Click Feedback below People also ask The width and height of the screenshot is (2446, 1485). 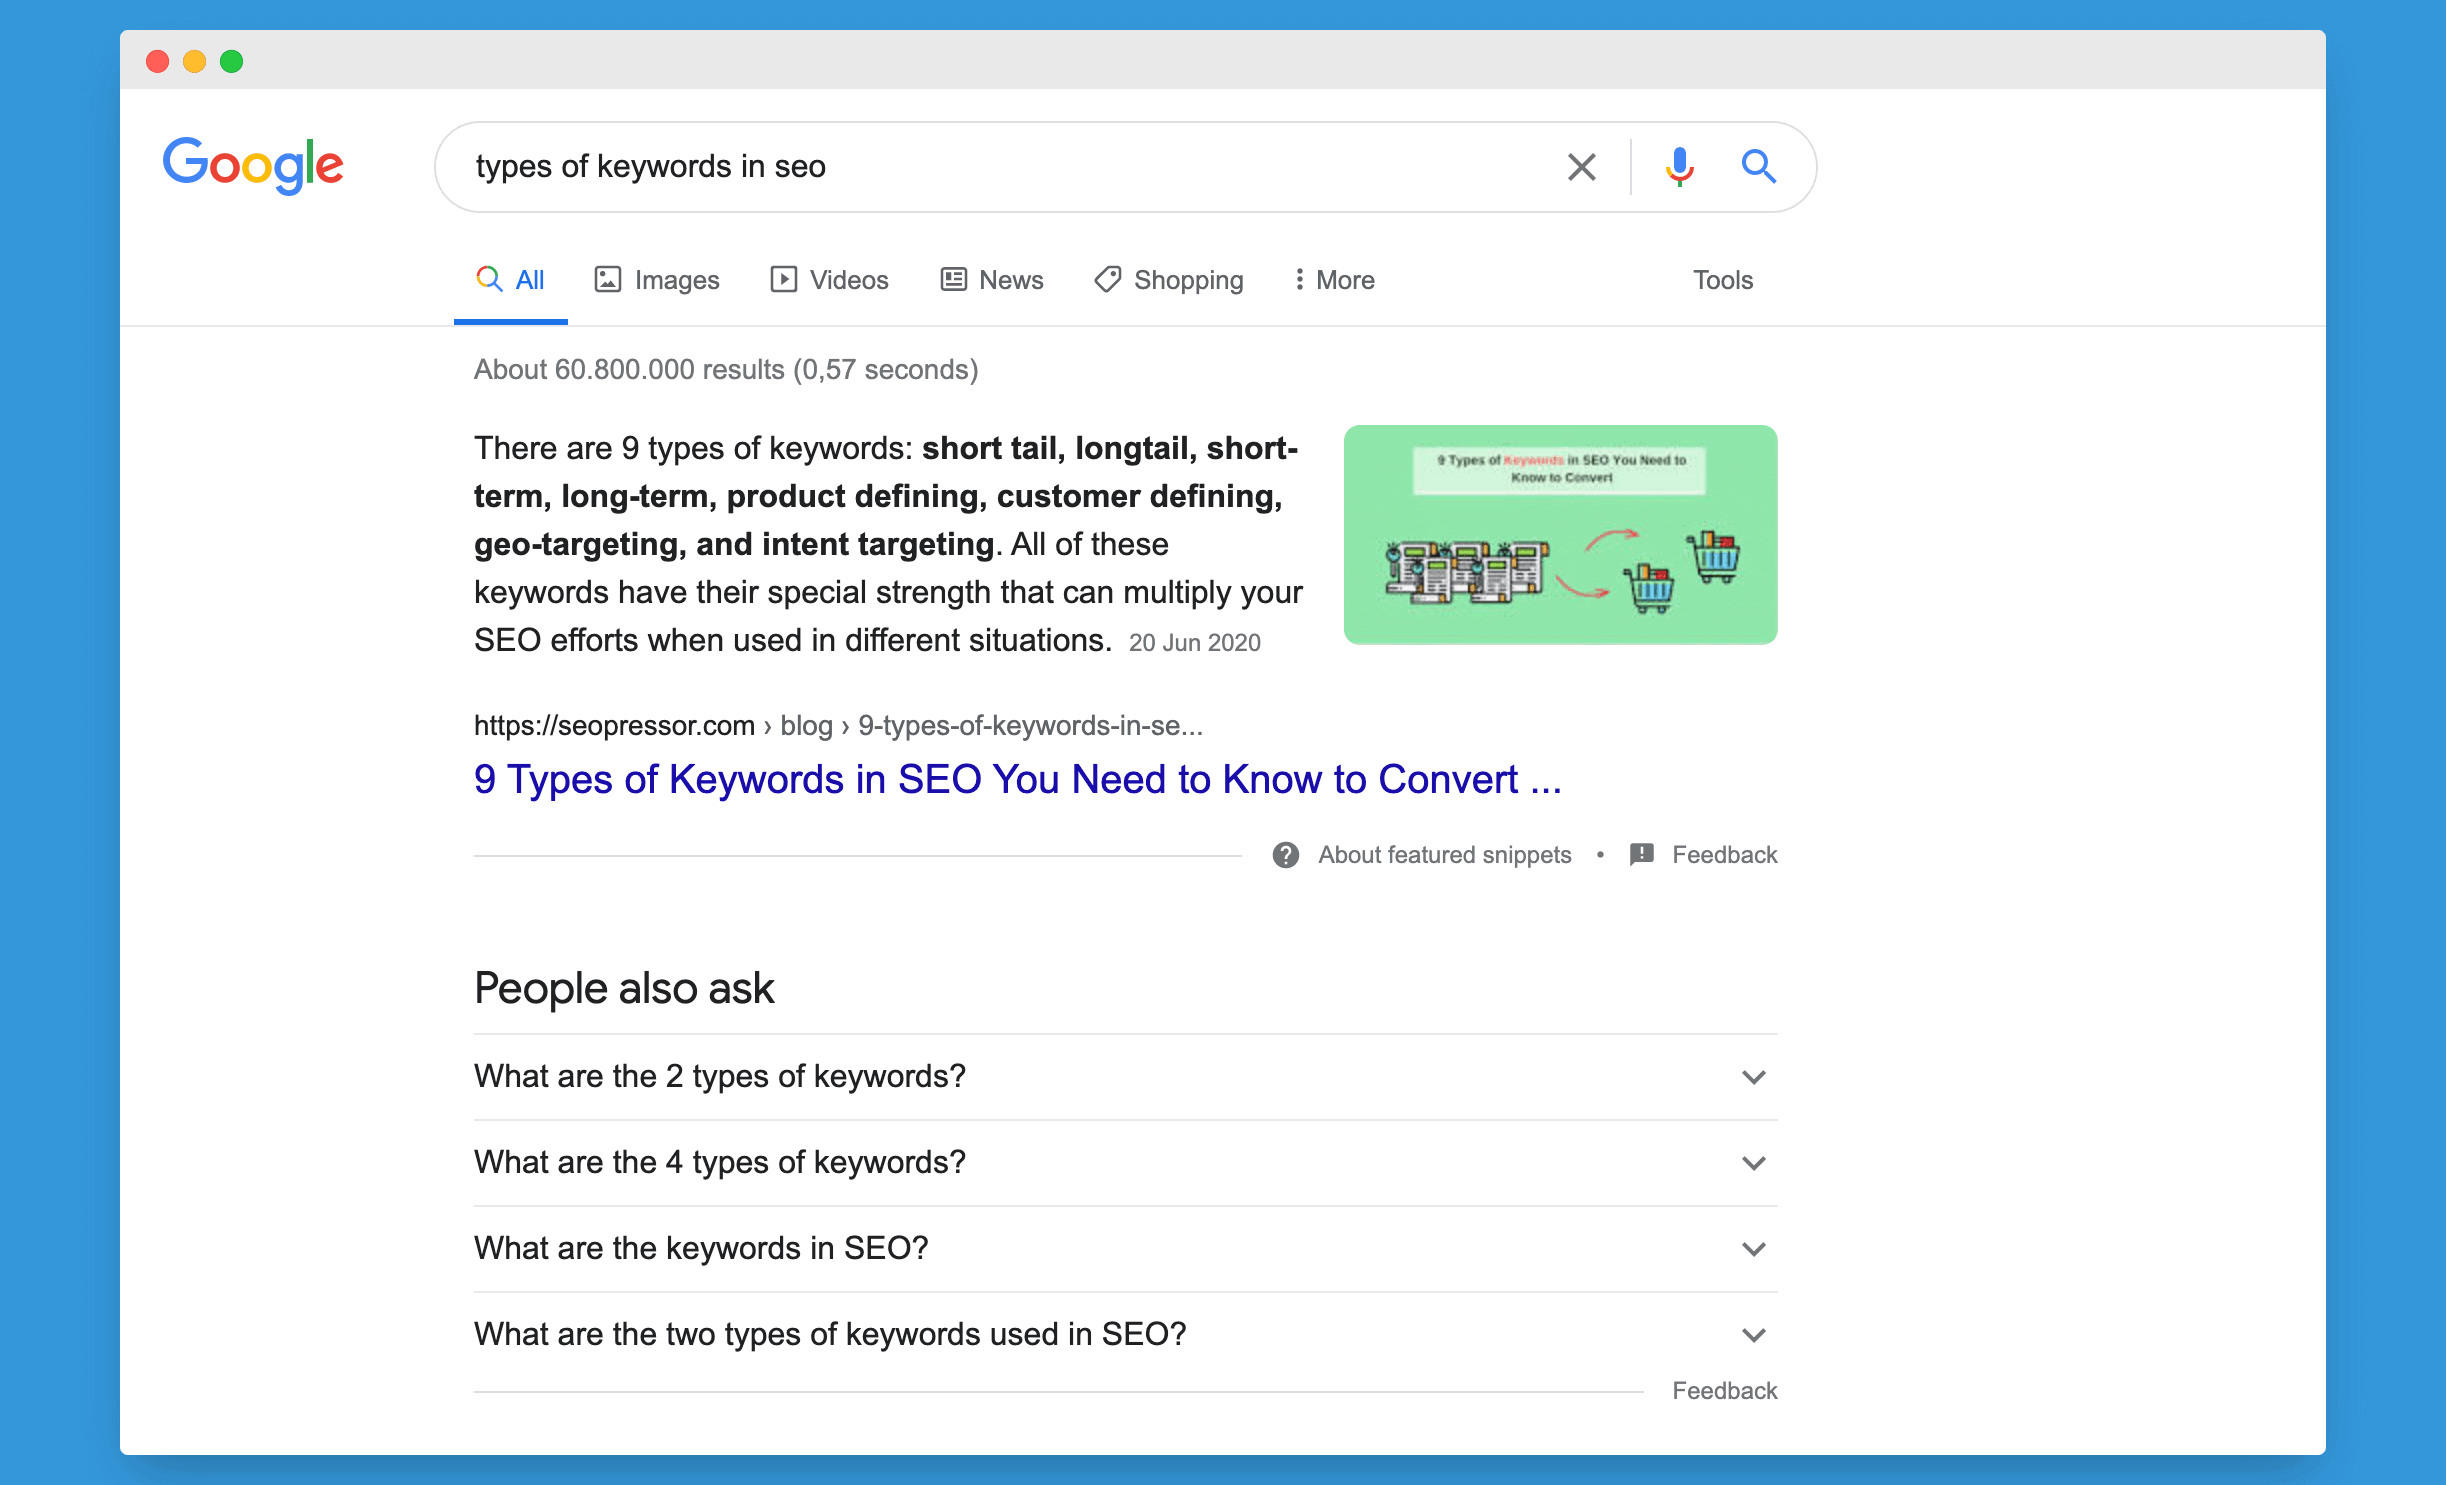click(x=1724, y=1391)
